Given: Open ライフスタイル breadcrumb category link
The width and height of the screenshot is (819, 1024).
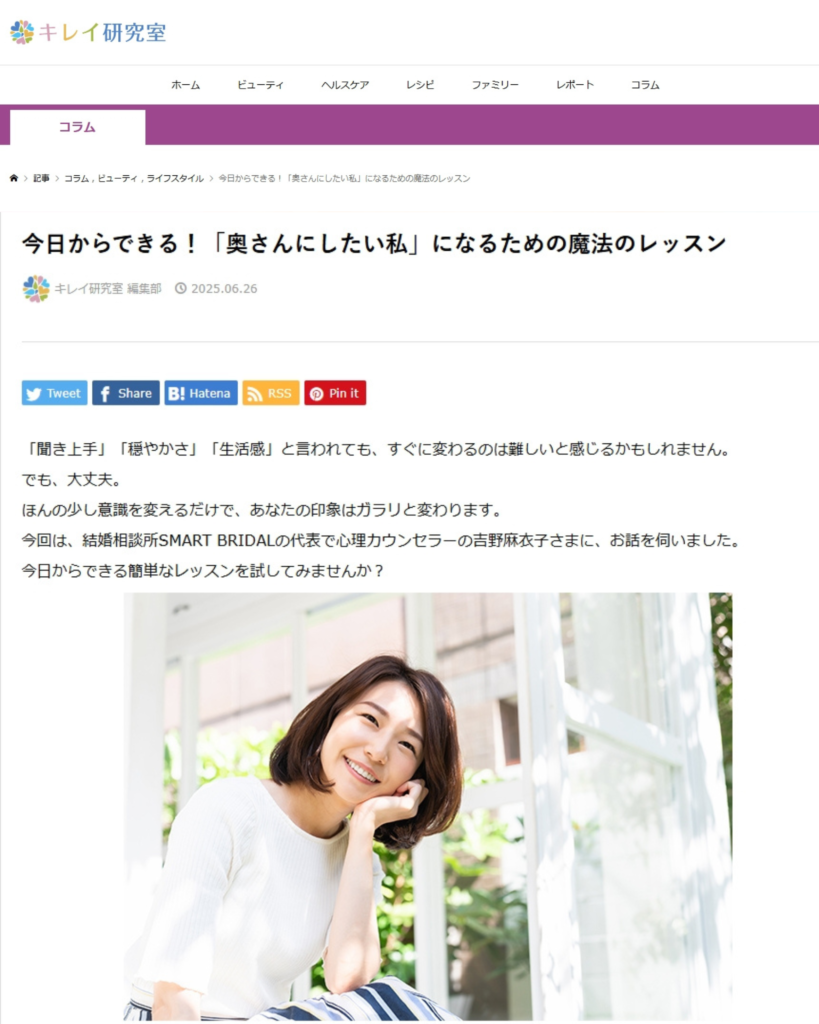Looking at the screenshot, I should (x=175, y=178).
